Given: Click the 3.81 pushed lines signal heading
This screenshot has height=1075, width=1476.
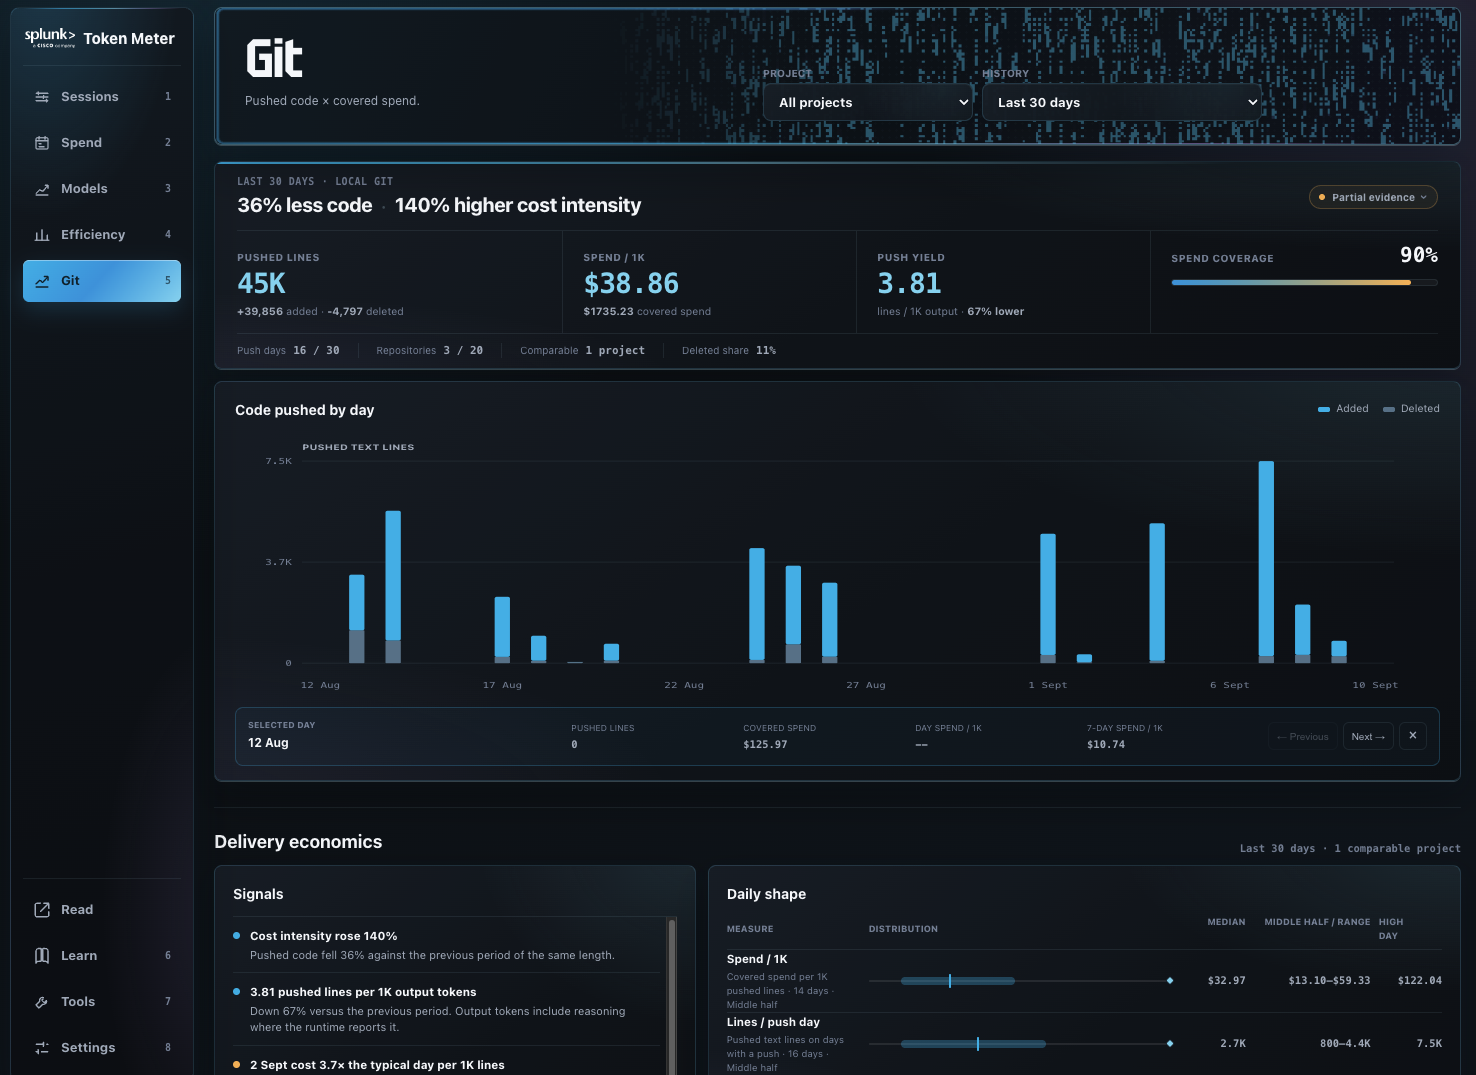Looking at the screenshot, I should pyautogui.click(x=363, y=992).
